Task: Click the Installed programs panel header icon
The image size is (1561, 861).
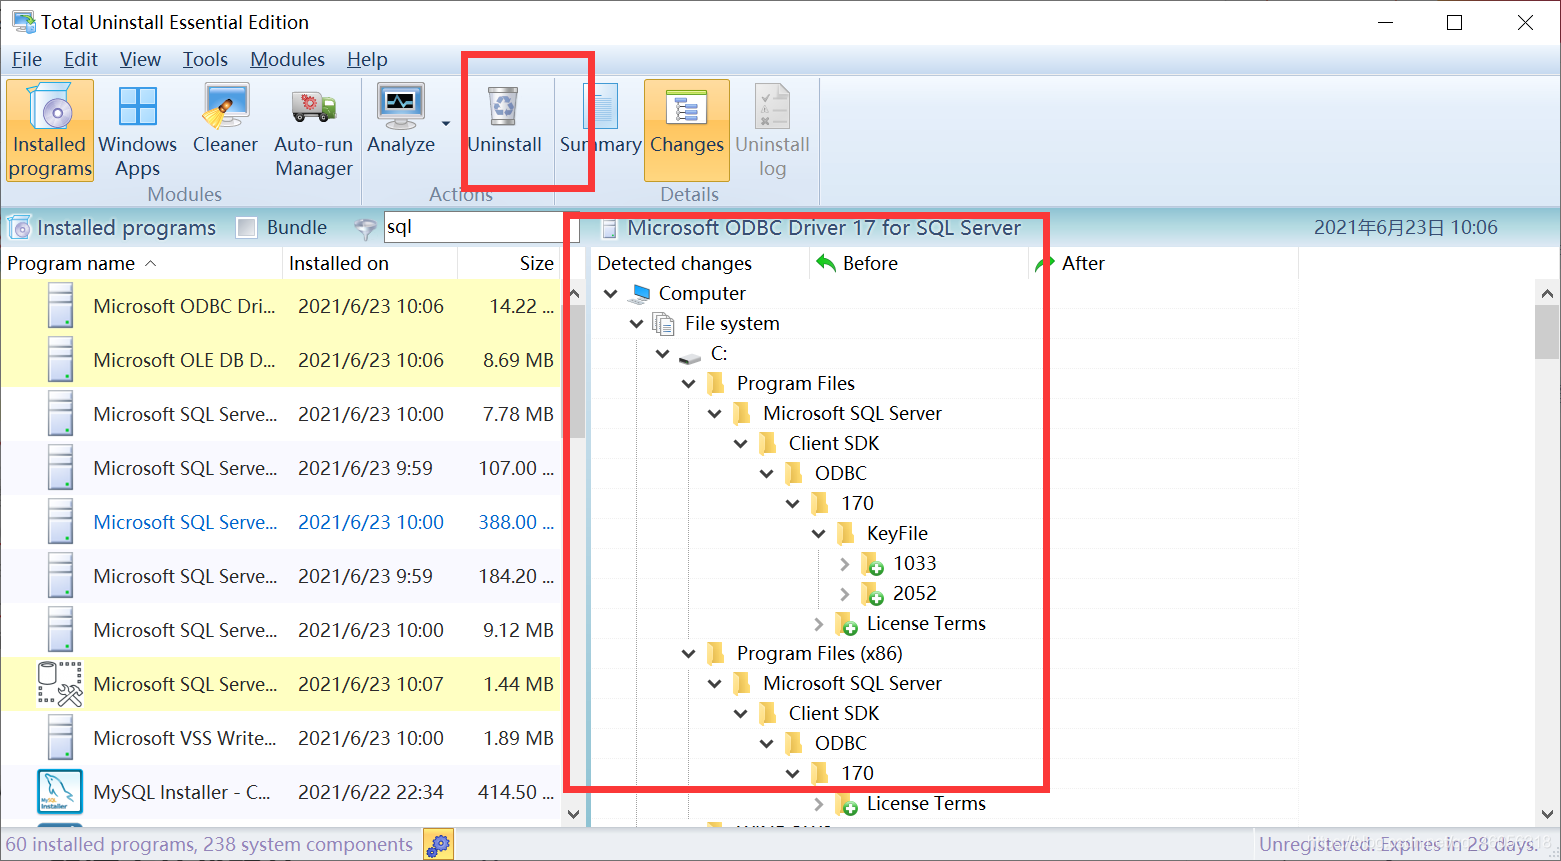Action: [19, 228]
